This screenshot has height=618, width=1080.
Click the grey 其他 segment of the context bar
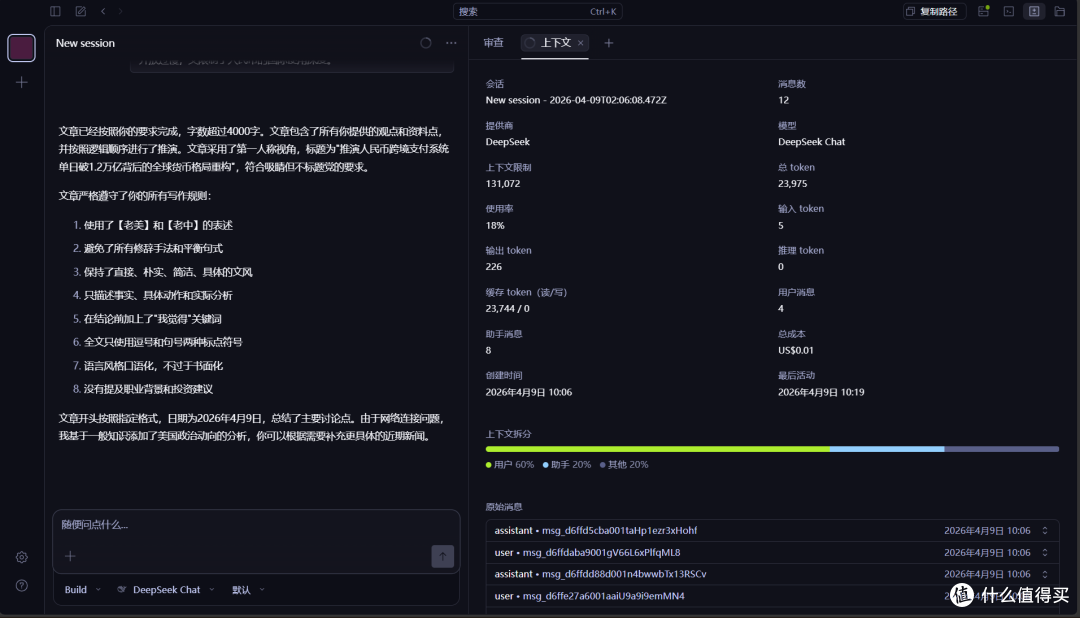(1001, 449)
